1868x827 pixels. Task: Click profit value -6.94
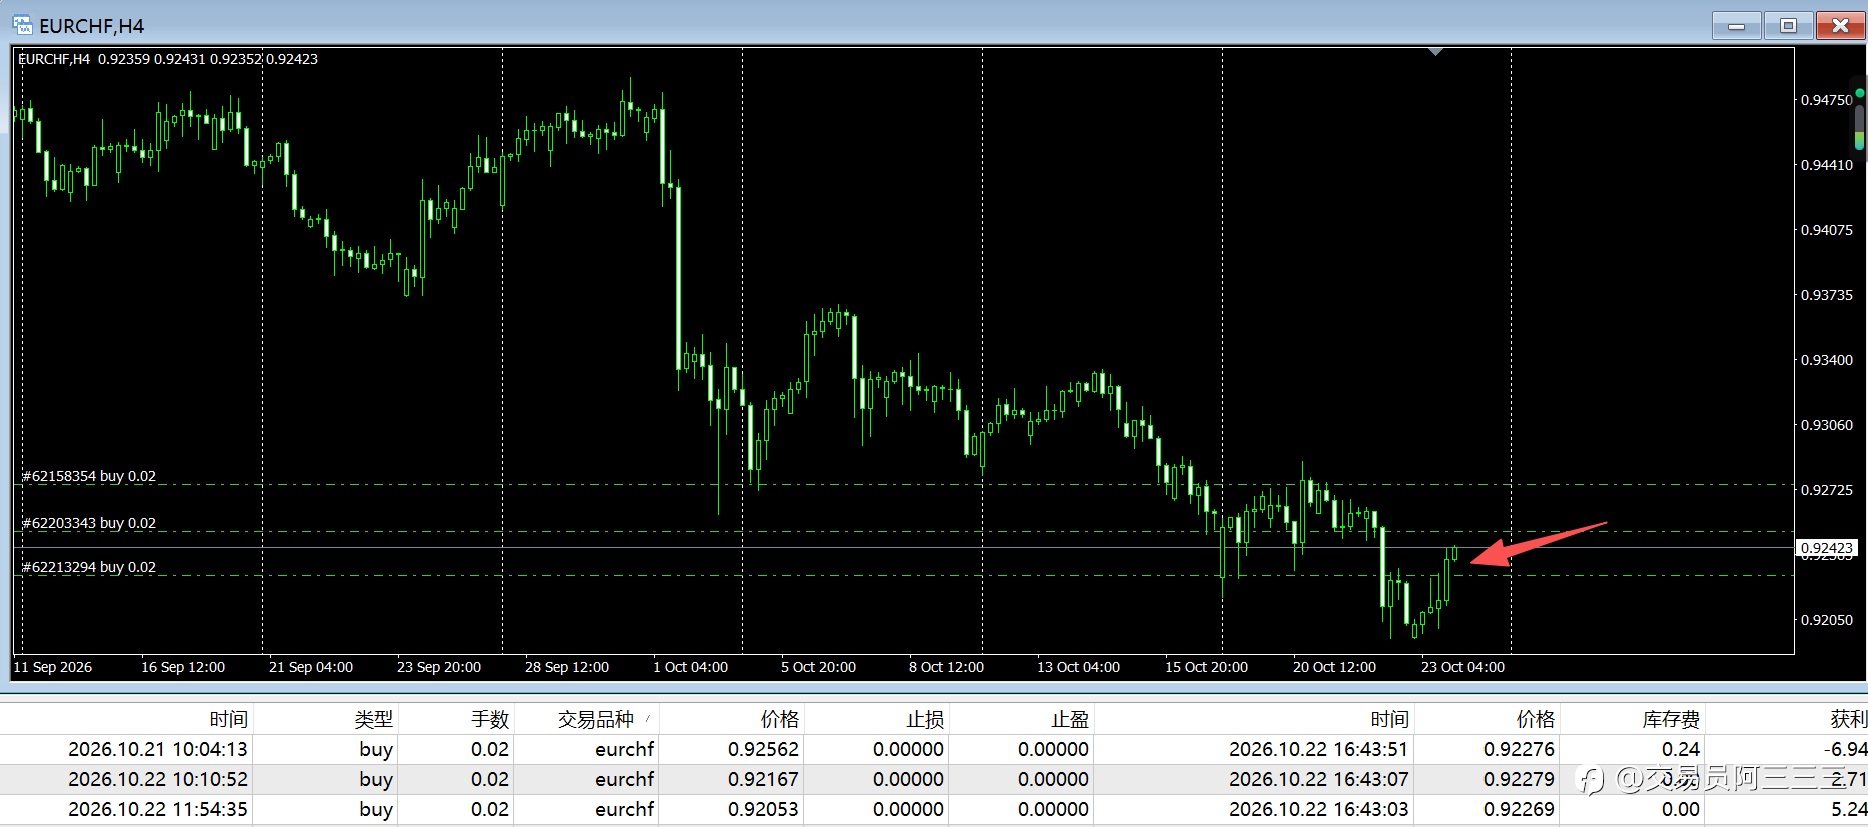(1845, 749)
